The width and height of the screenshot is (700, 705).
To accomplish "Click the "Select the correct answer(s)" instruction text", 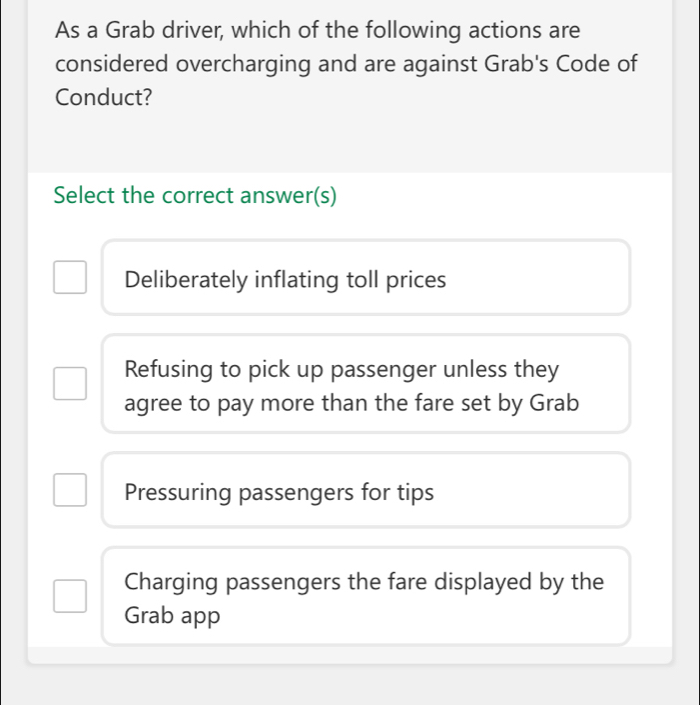I will pyautogui.click(x=196, y=195).
